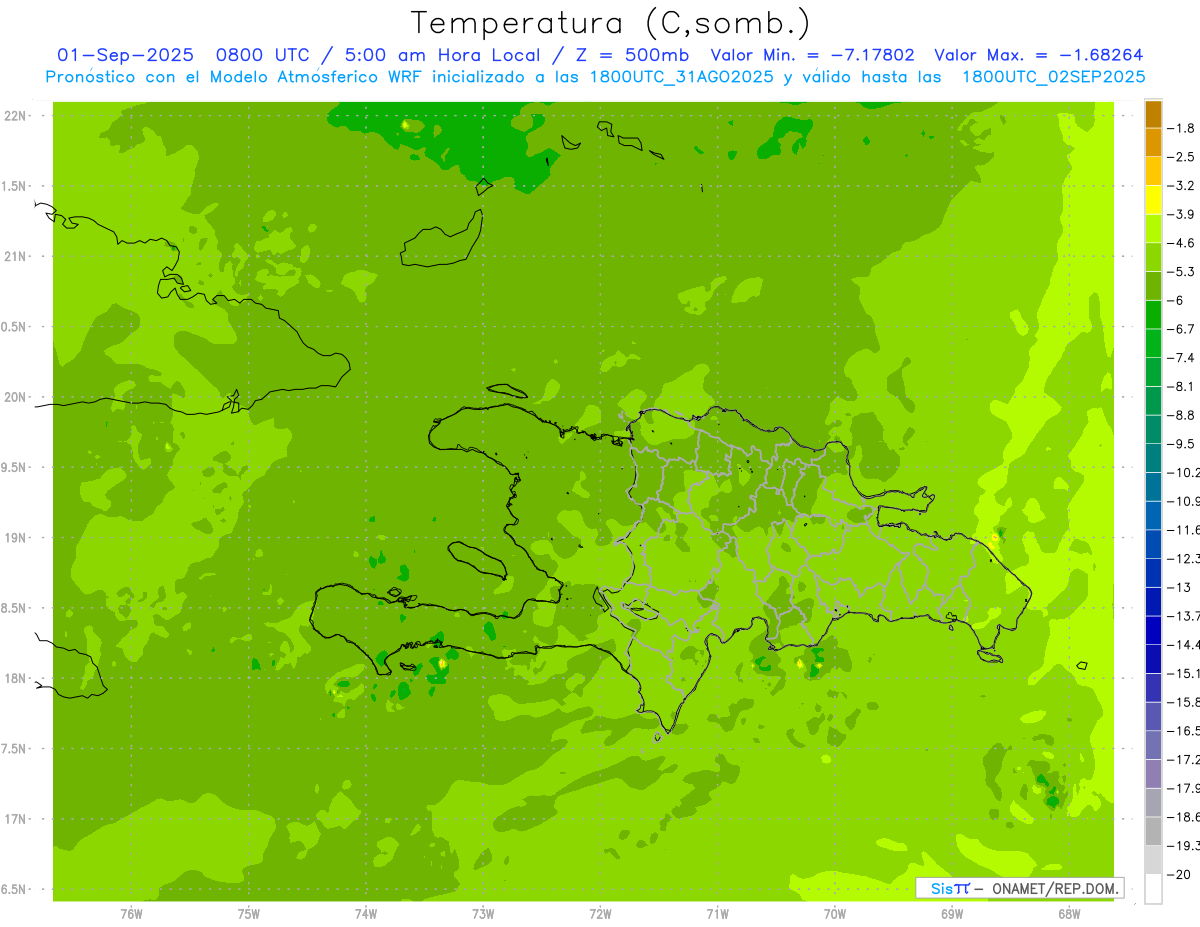Click the 'SisTT - ONAMET/REP.DOM.' credit label
This screenshot has height=927, width=1200.
[x=1019, y=888]
